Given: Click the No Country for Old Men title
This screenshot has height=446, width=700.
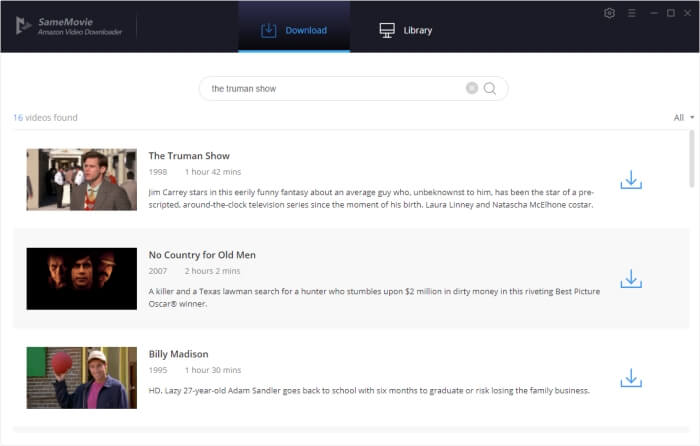Looking at the screenshot, I should coord(202,255).
